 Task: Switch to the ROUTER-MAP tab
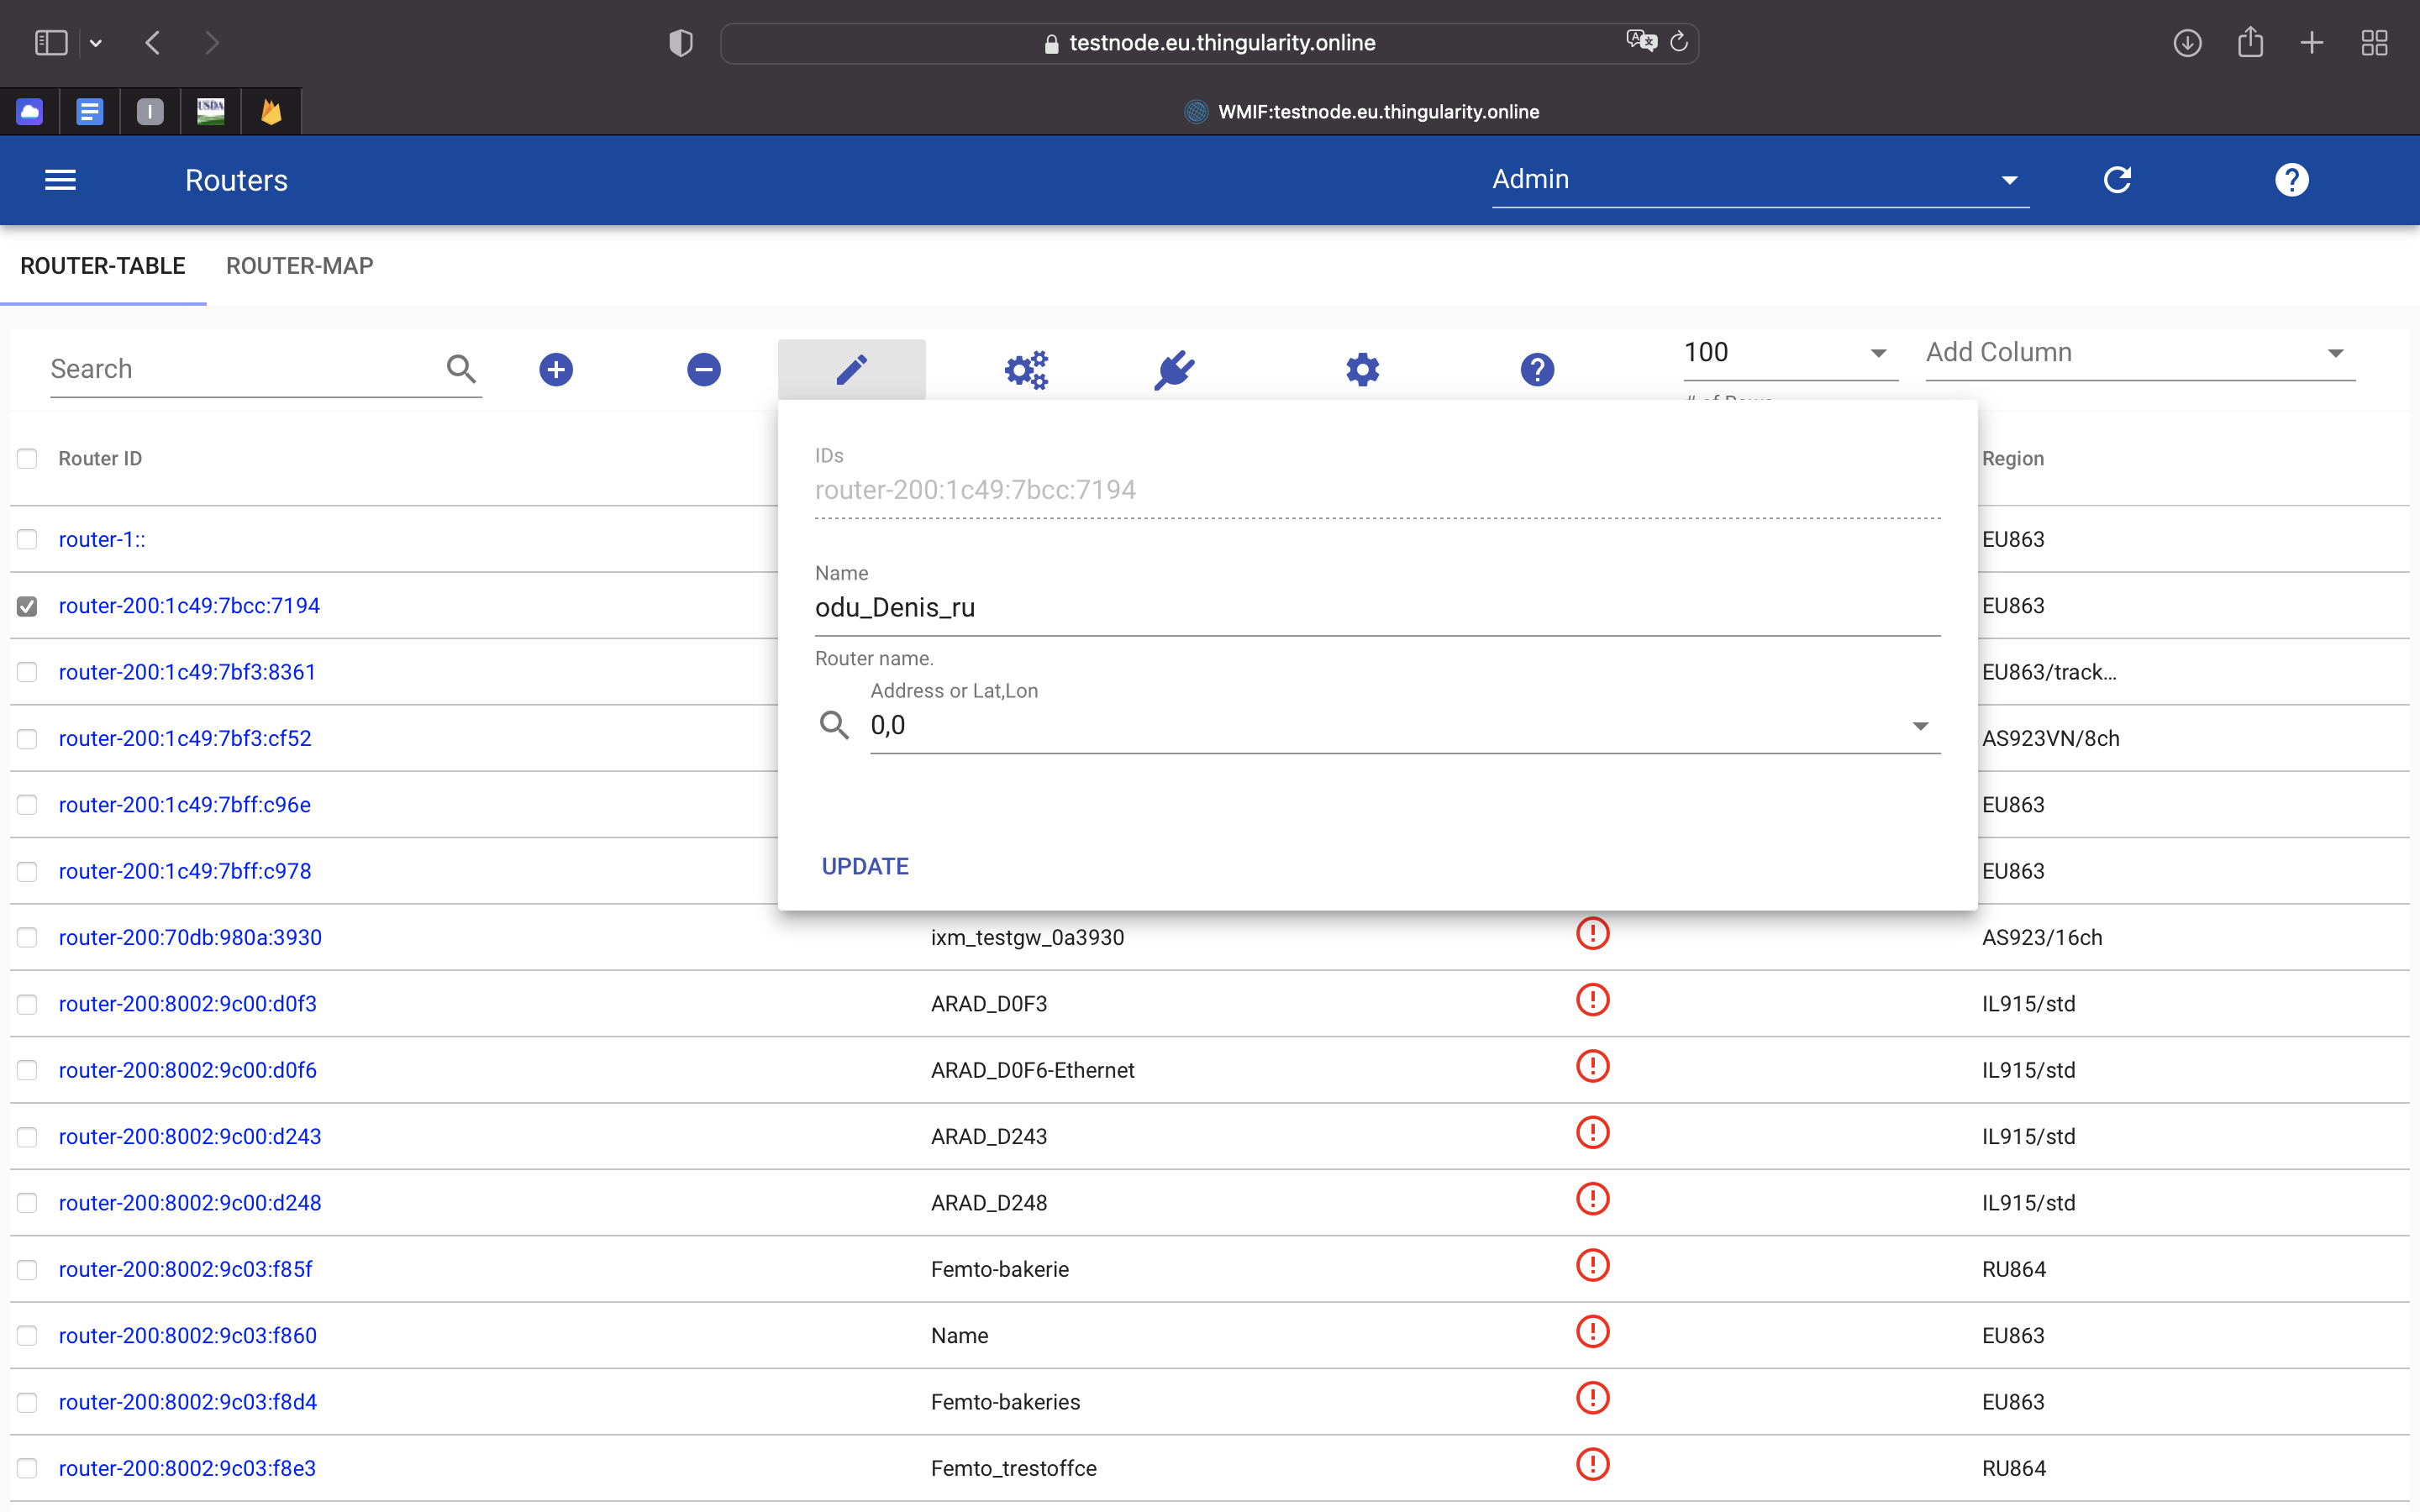[x=299, y=266]
